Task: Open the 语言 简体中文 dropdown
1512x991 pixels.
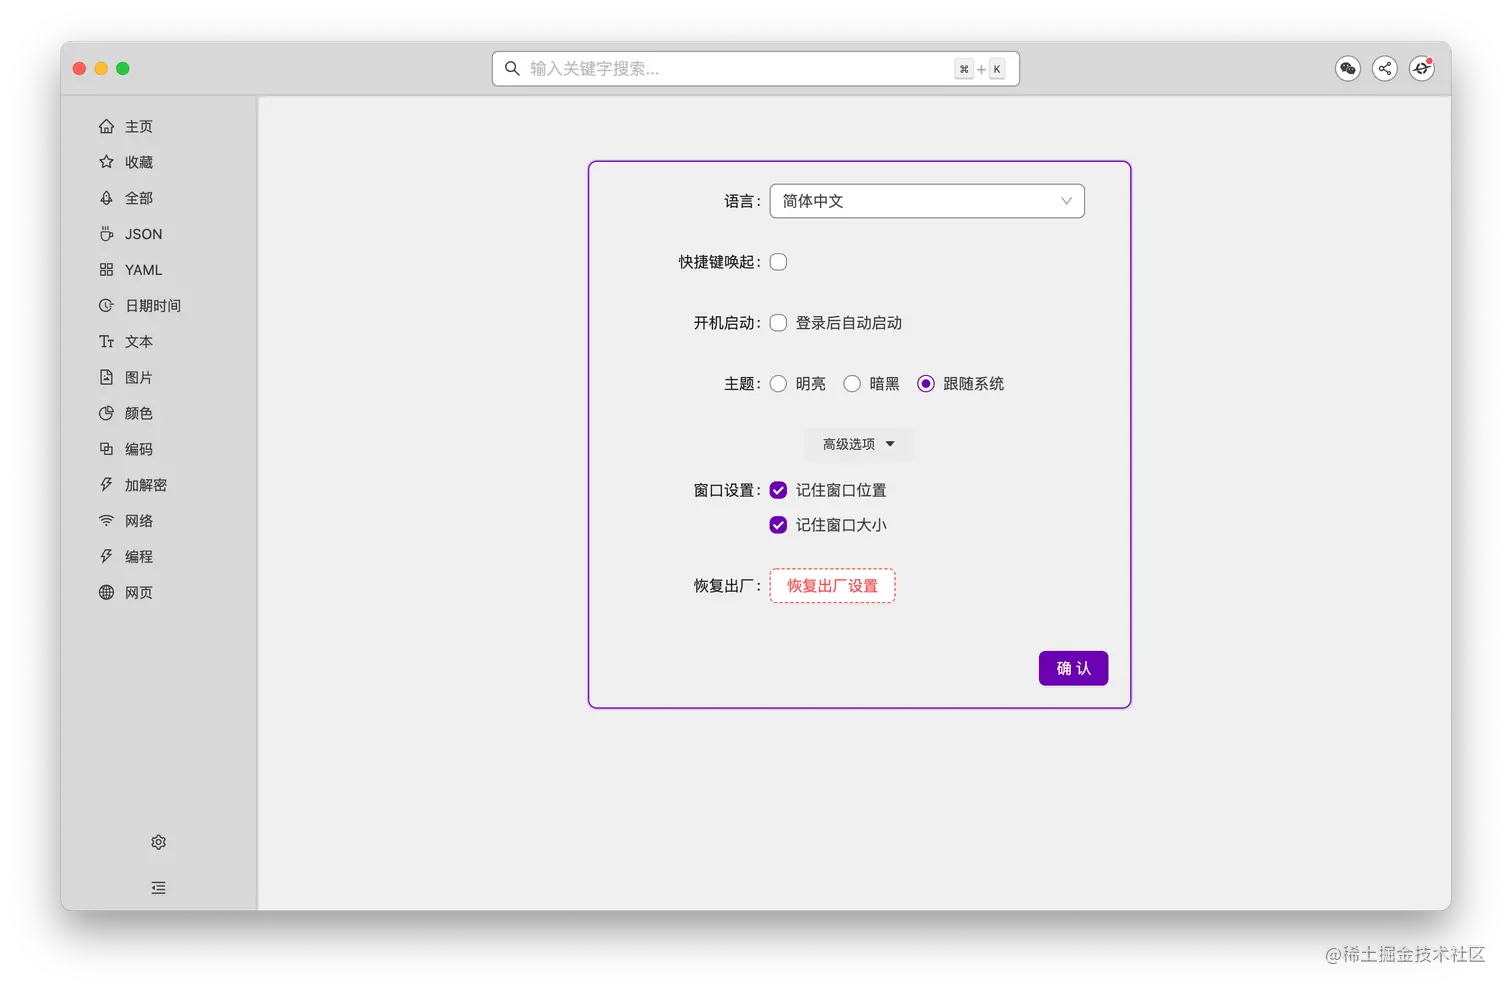Action: [x=927, y=201]
